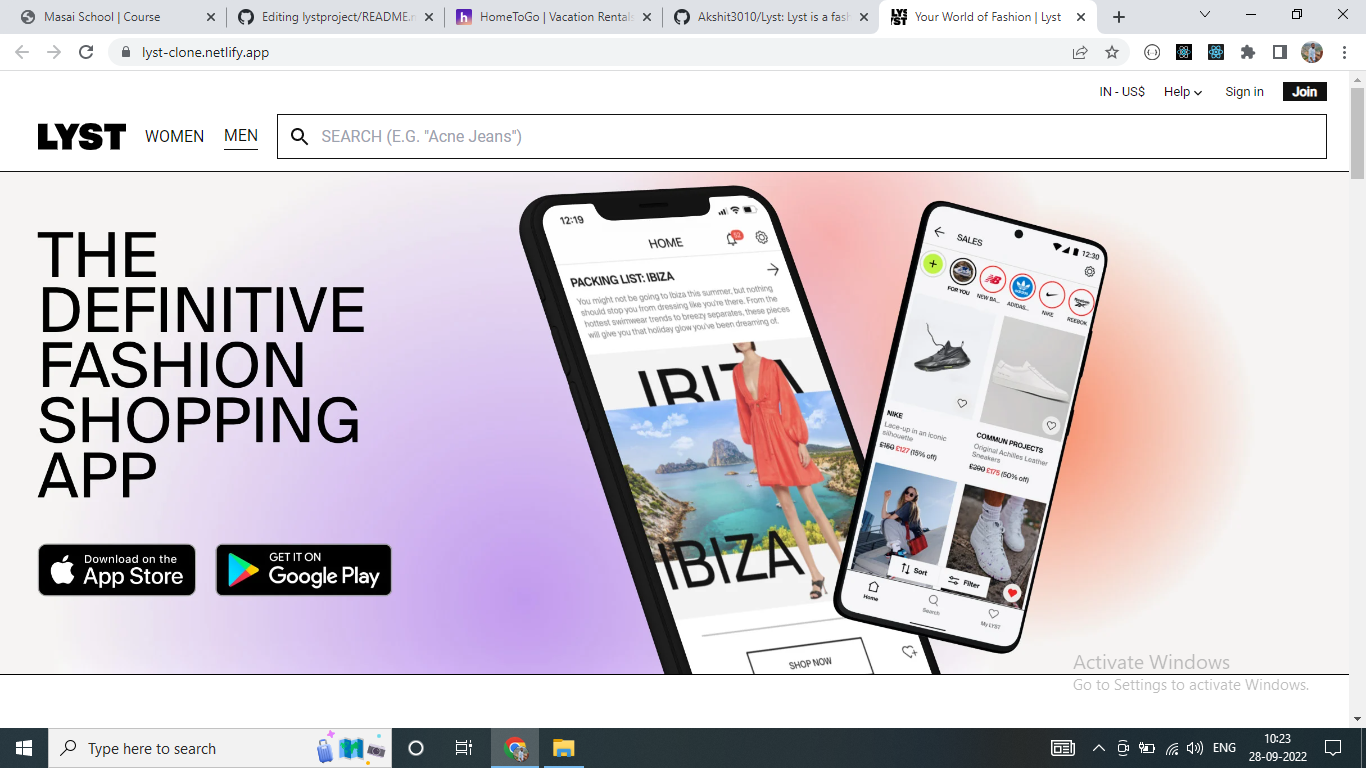Click Chrome icon on the taskbar
1366x768 pixels.
(515, 748)
